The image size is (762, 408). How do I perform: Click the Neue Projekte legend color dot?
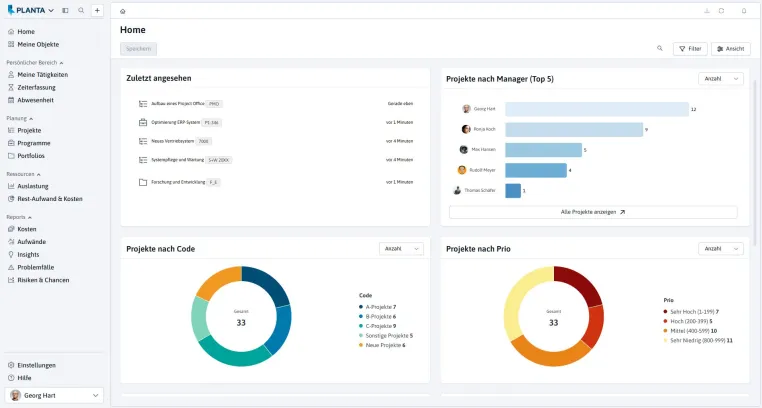pyautogui.click(x=361, y=345)
